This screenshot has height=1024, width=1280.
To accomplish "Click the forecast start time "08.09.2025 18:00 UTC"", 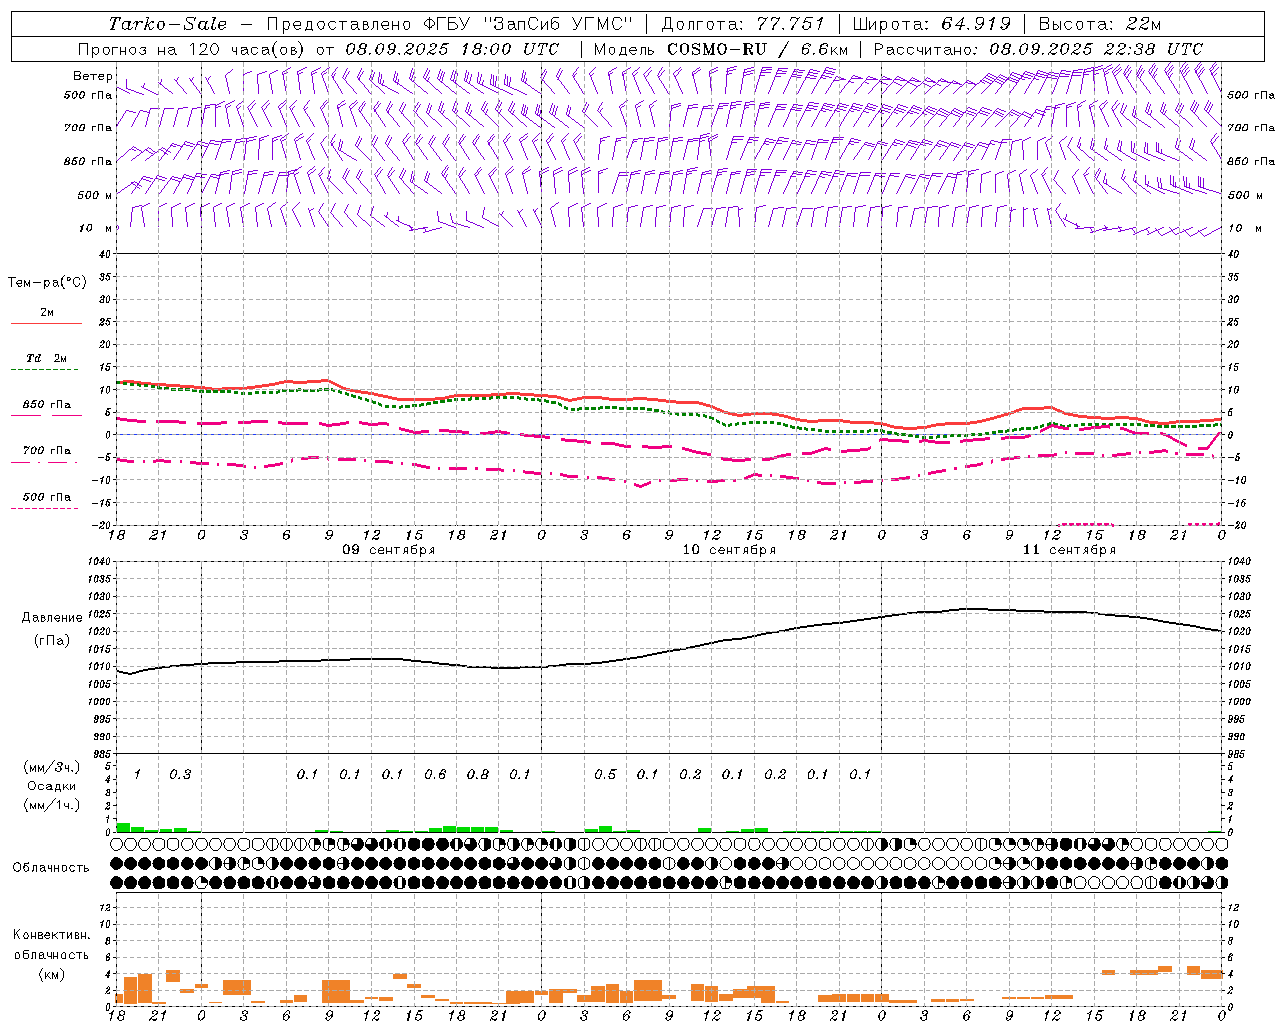I will coord(452,48).
